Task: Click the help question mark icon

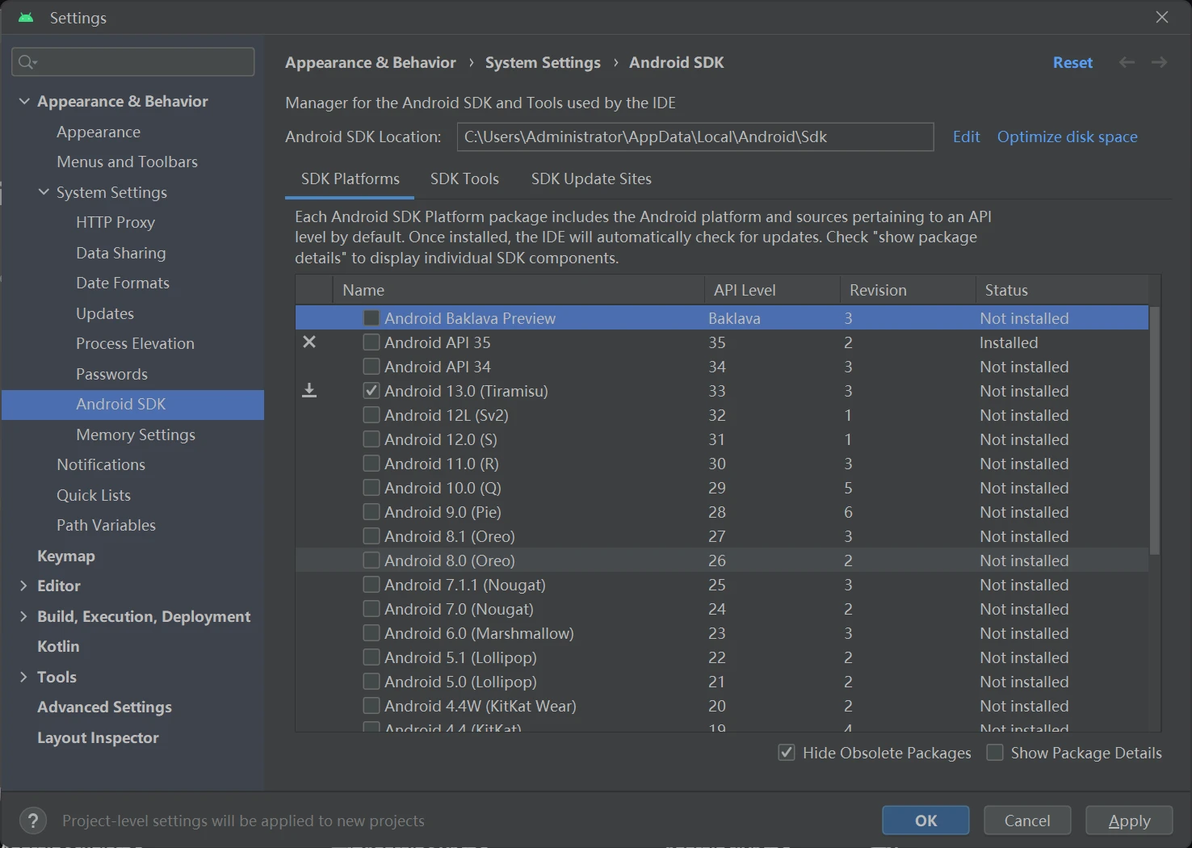Action: point(33,821)
